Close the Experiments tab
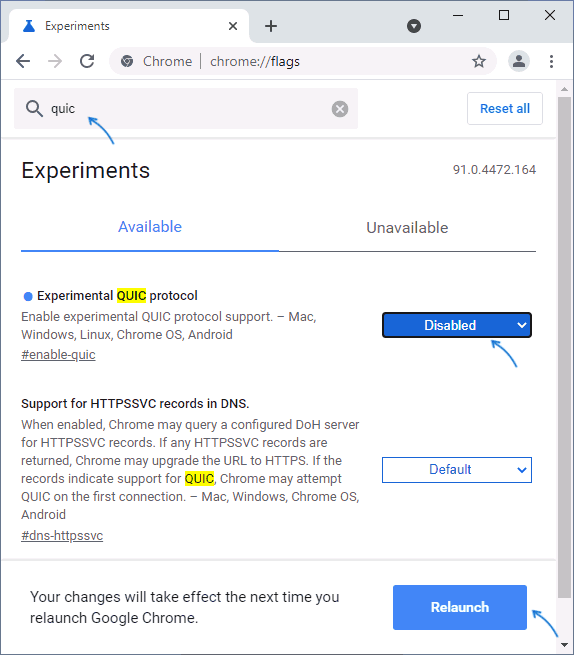574x655 pixels. (233, 26)
